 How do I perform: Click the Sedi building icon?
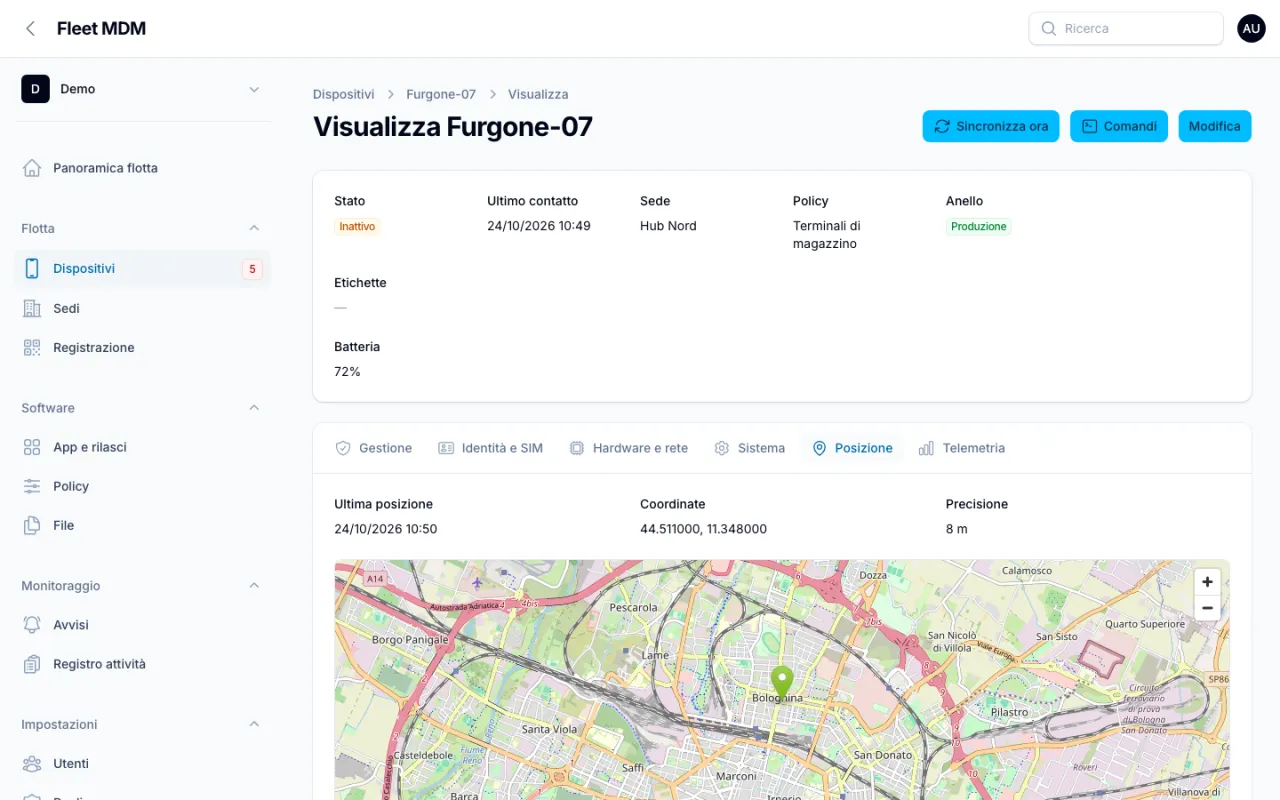32,309
